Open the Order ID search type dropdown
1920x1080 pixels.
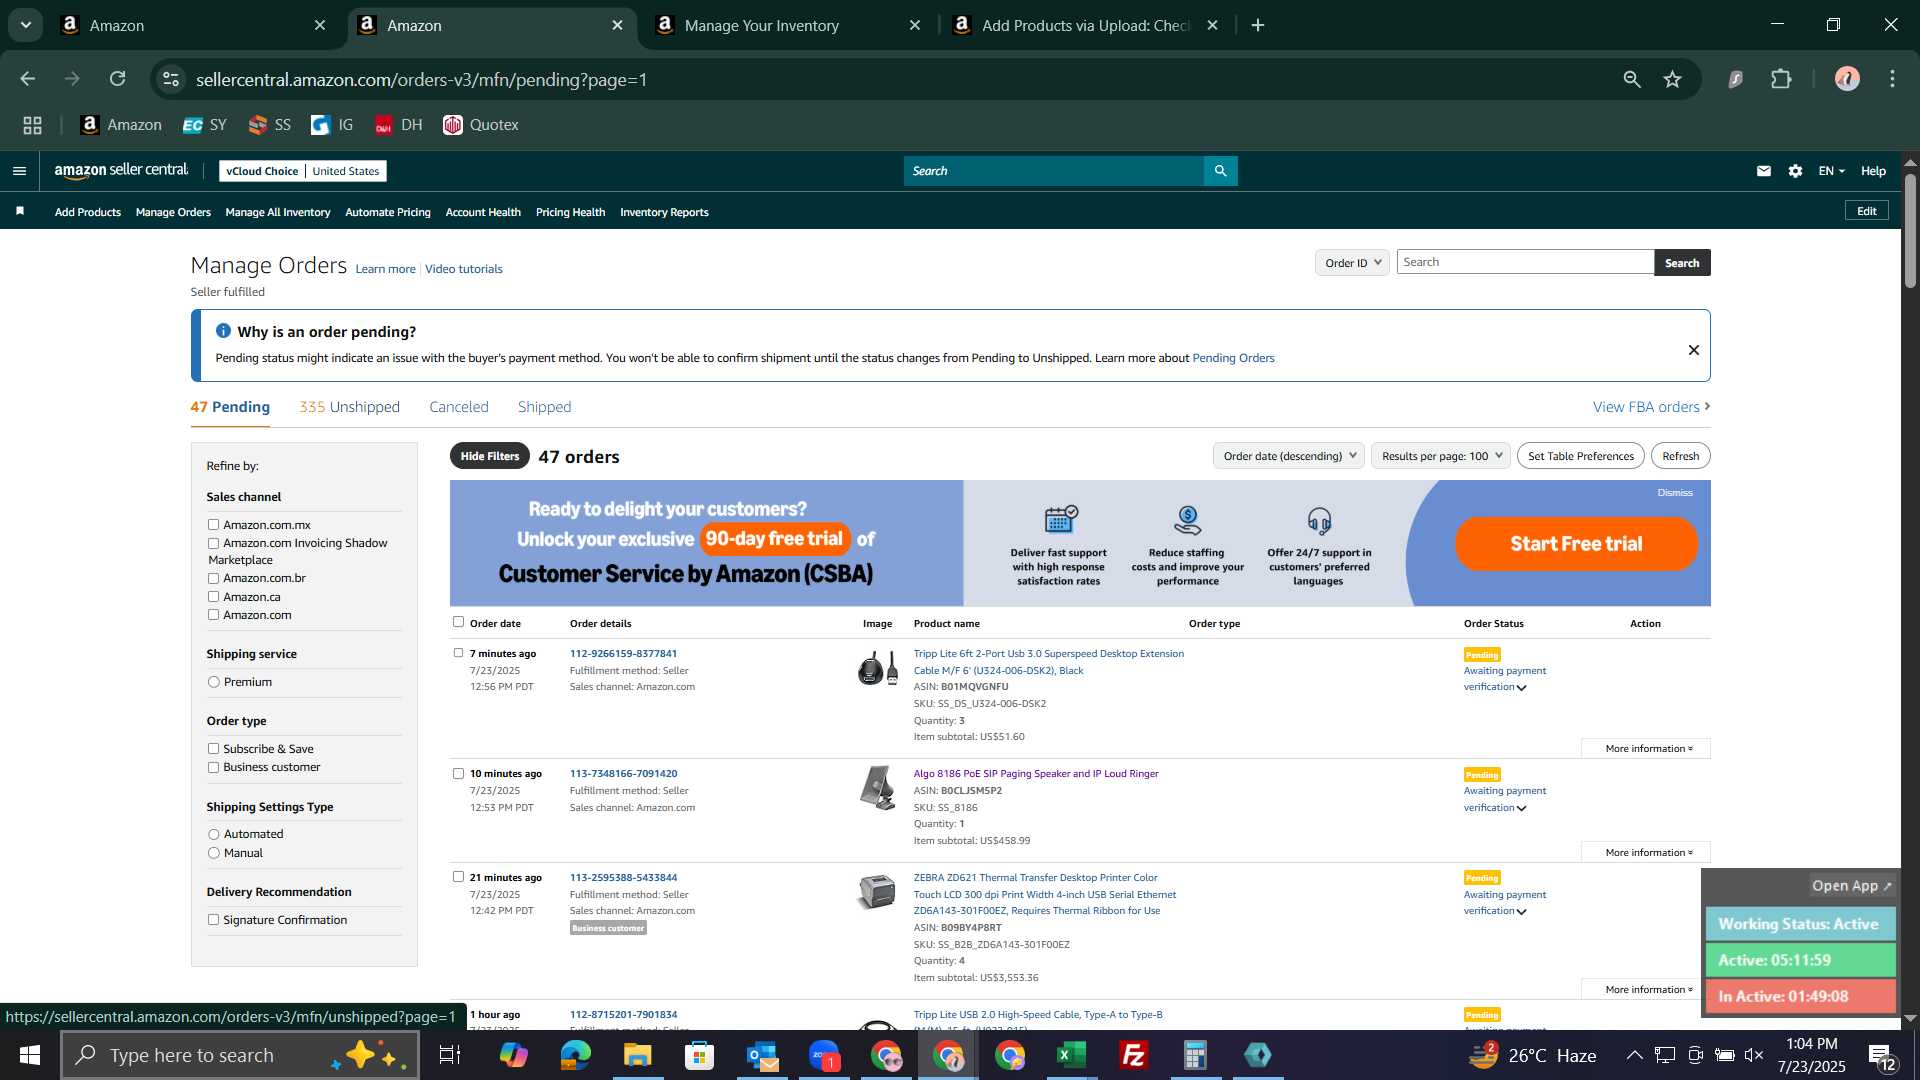(x=1352, y=262)
